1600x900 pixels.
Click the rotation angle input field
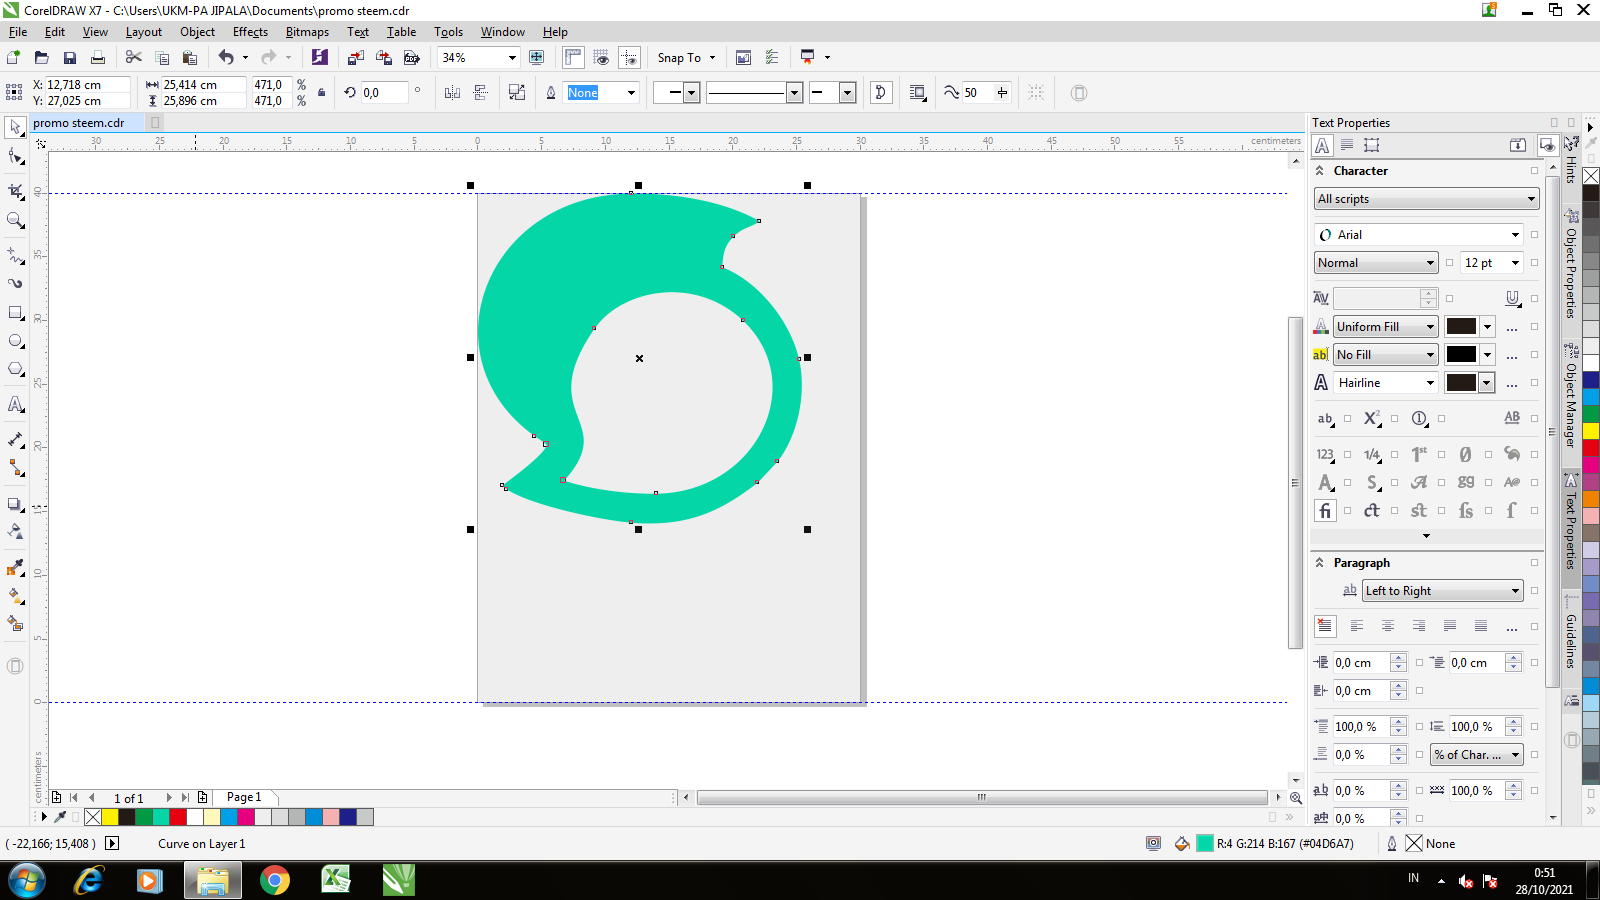click(384, 93)
